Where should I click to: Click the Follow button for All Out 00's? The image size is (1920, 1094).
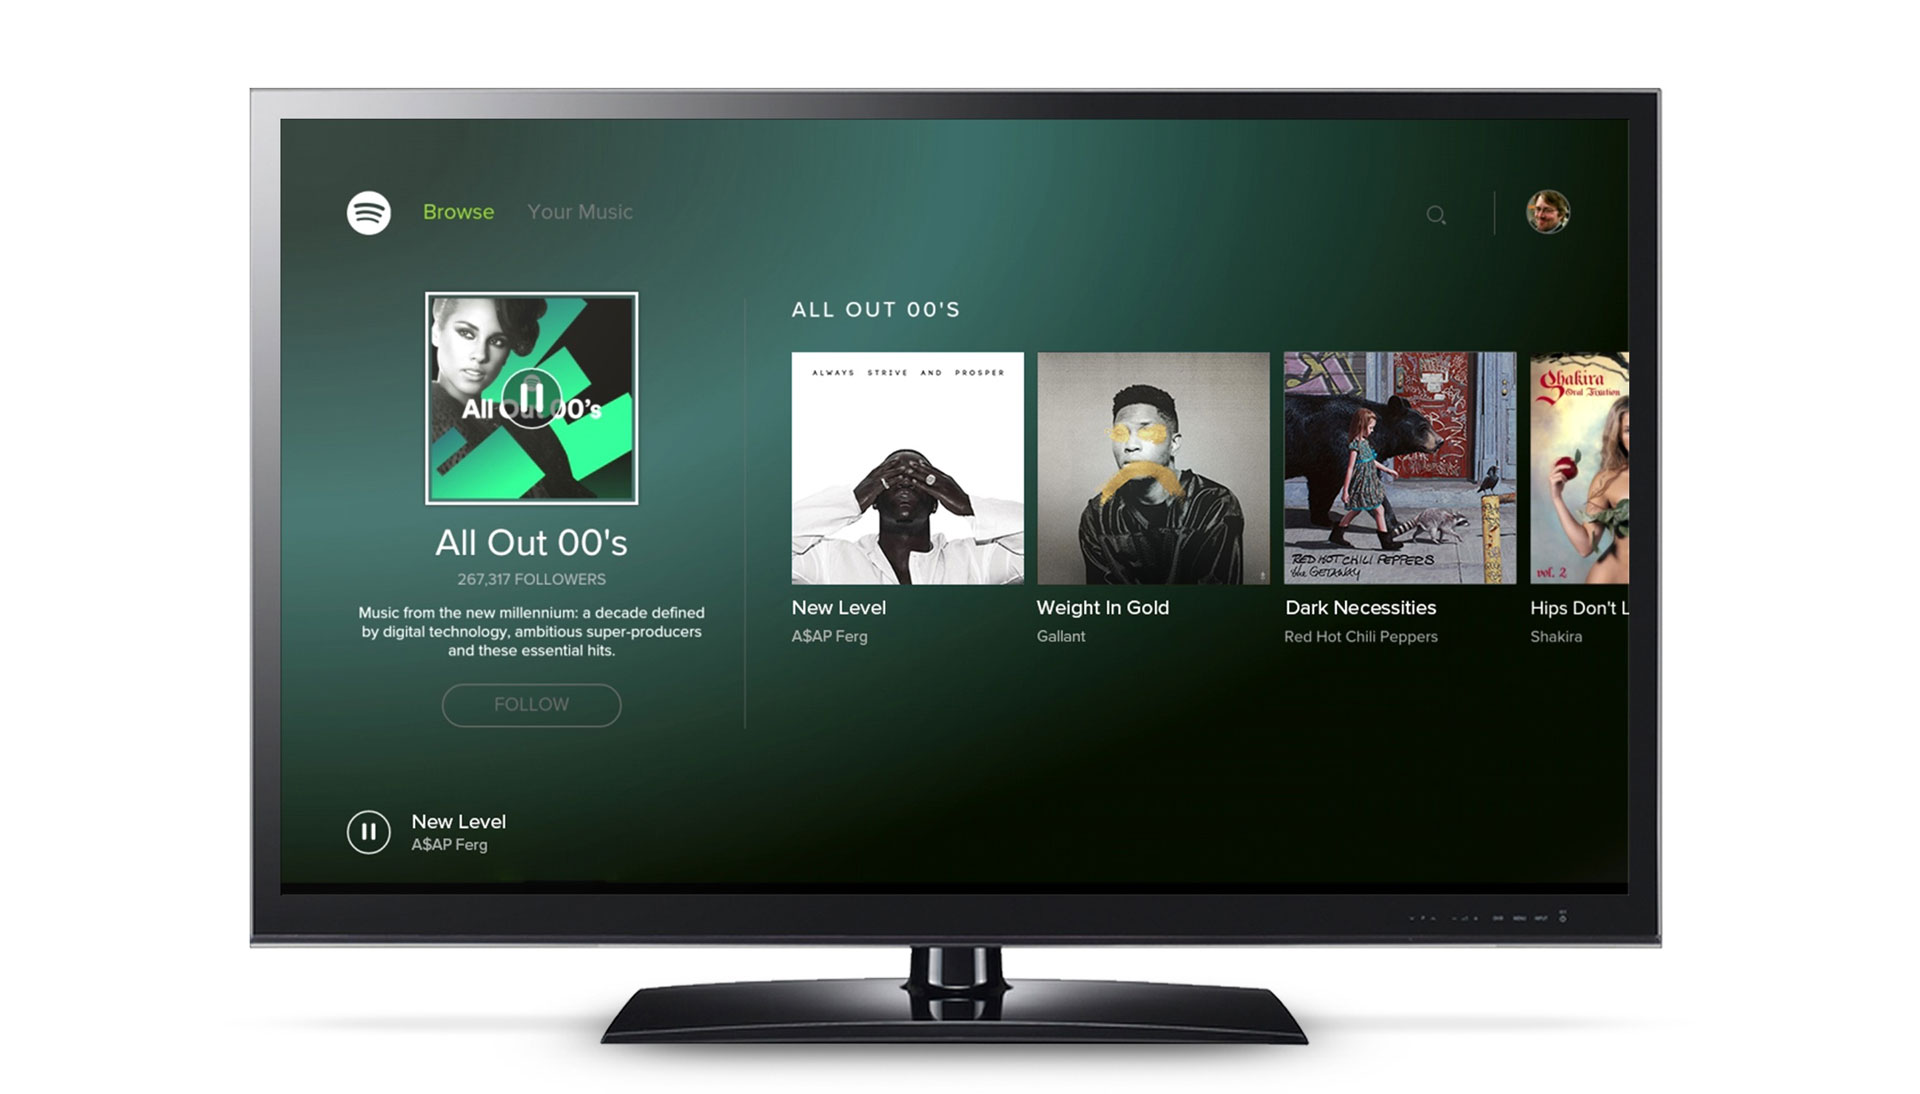(x=531, y=704)
